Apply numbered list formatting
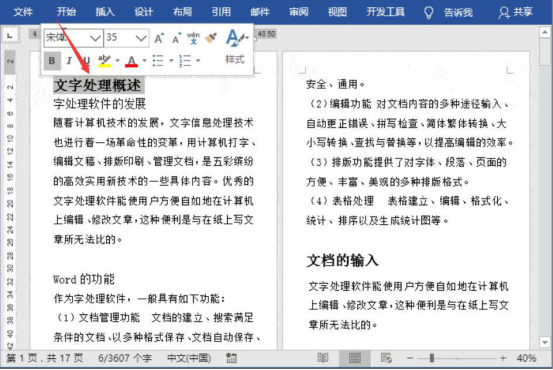Image resolution: width=553 pixels, height=370 pixels. (185, 61)
